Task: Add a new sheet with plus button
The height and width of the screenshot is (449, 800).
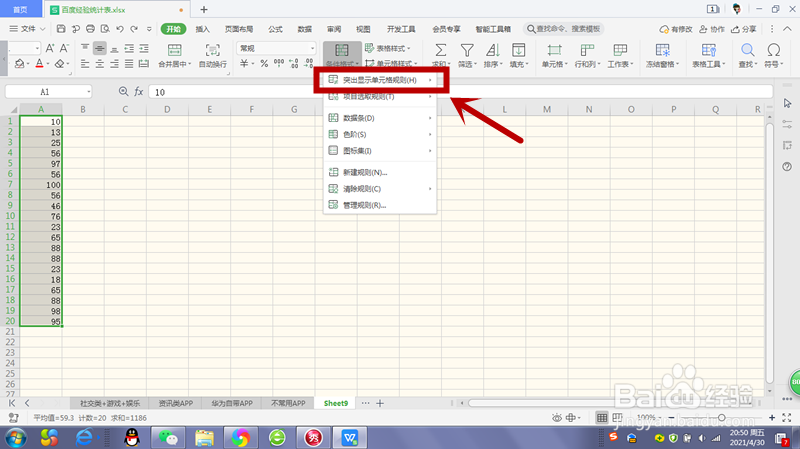Action: (x=380, y=403)
